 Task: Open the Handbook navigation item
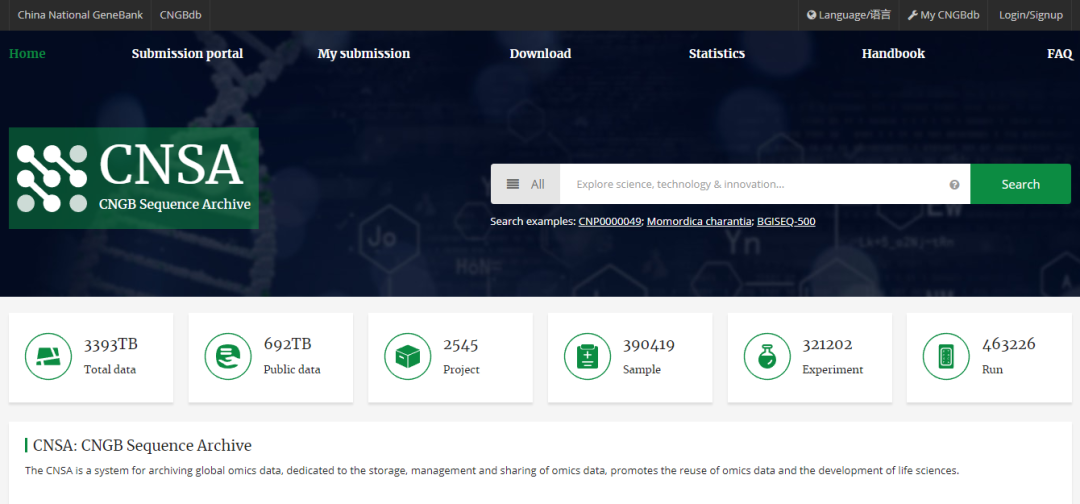coord(893,54)
